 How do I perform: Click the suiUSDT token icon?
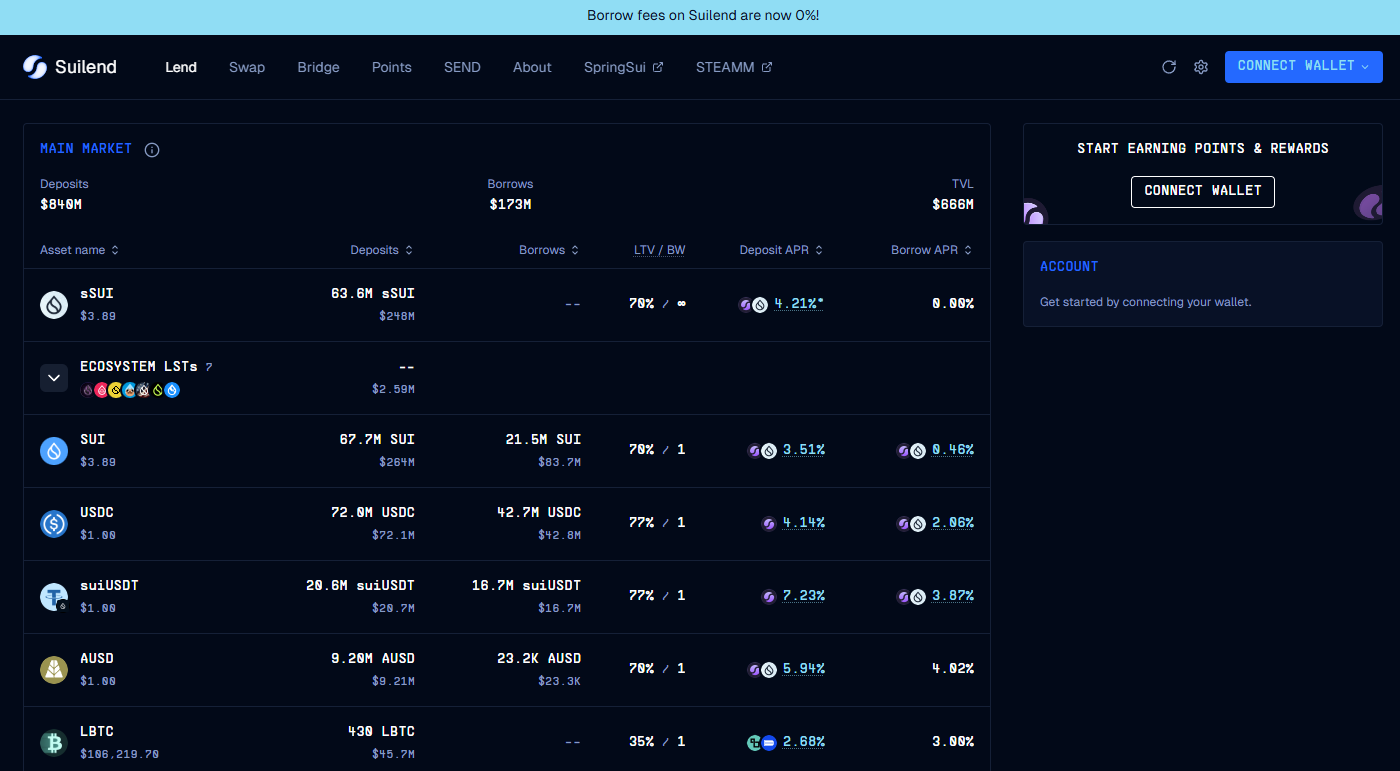tap(54, 596)
